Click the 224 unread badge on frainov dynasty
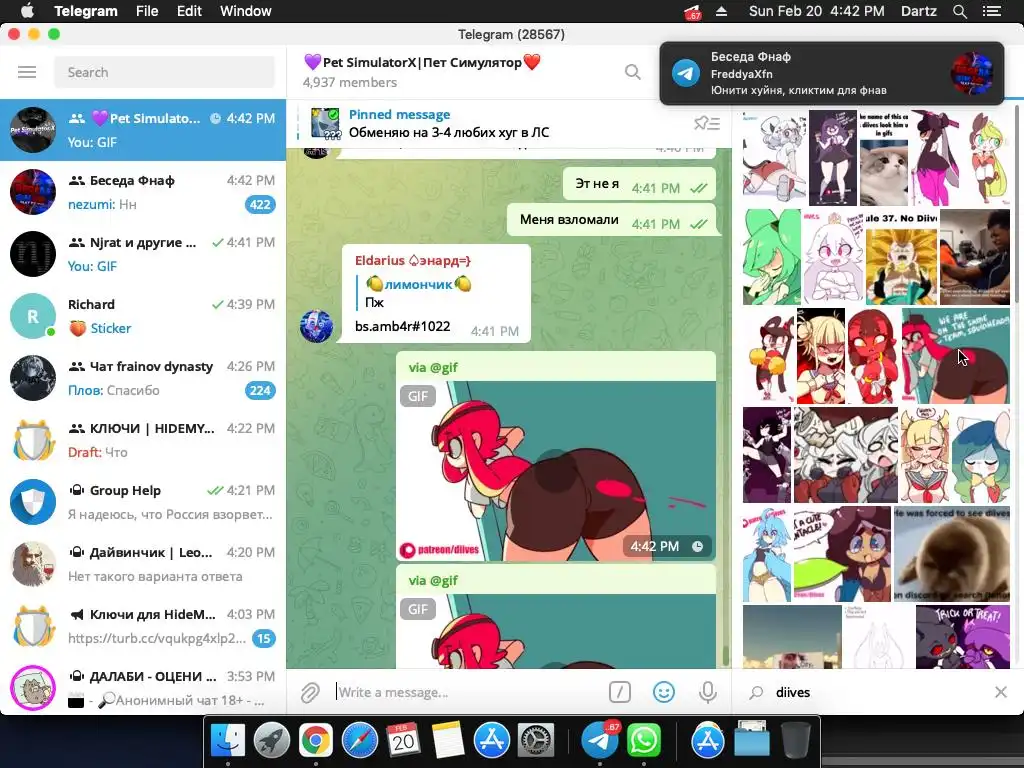Viewport: 1024px width, 768px height. tap(260, 391)
